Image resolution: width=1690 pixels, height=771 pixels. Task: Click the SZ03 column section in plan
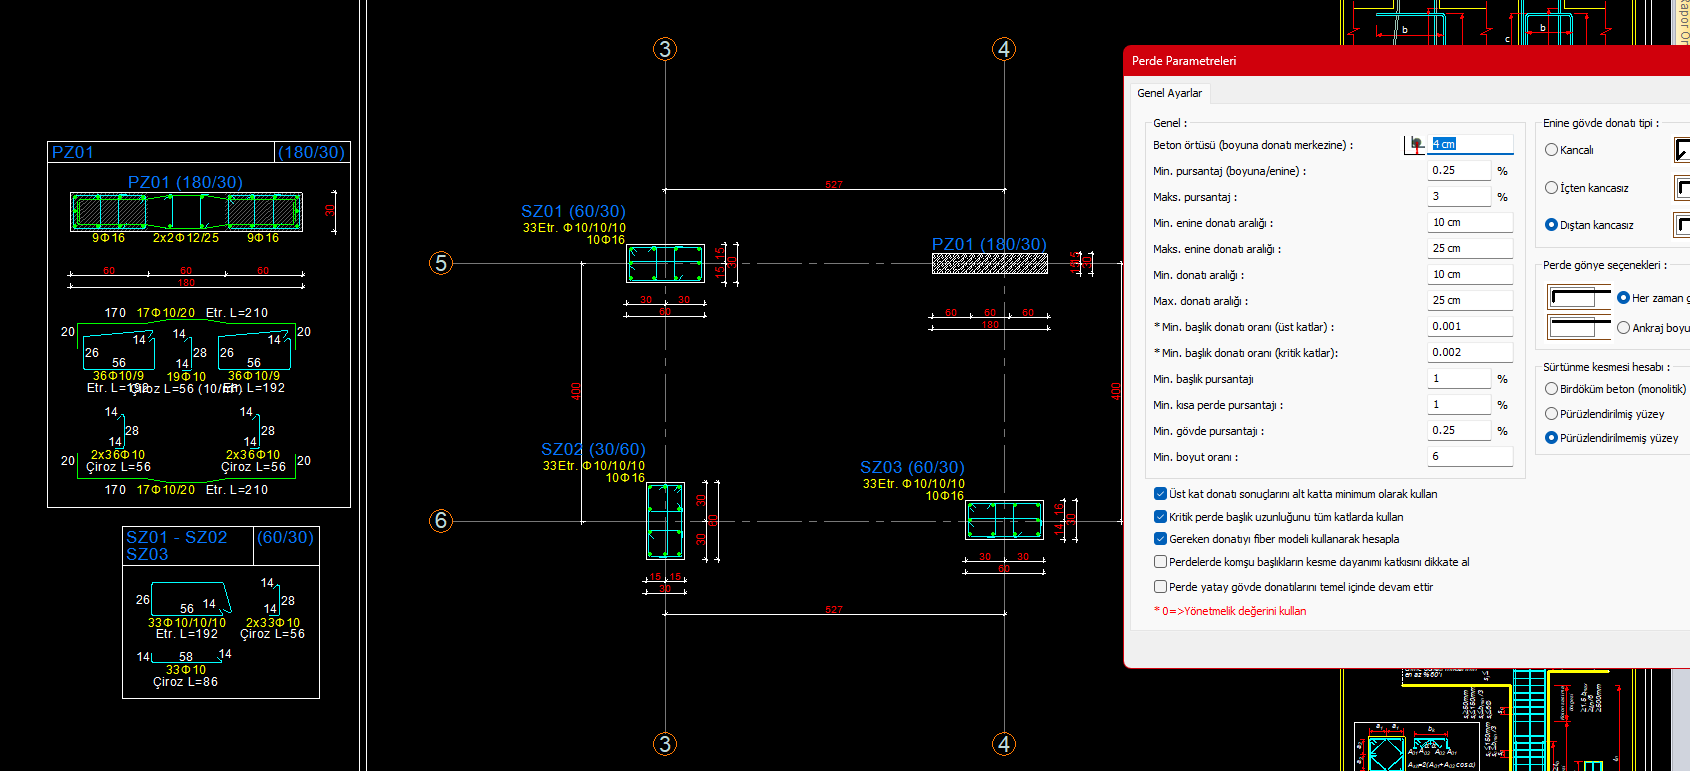click(1004, 520)
